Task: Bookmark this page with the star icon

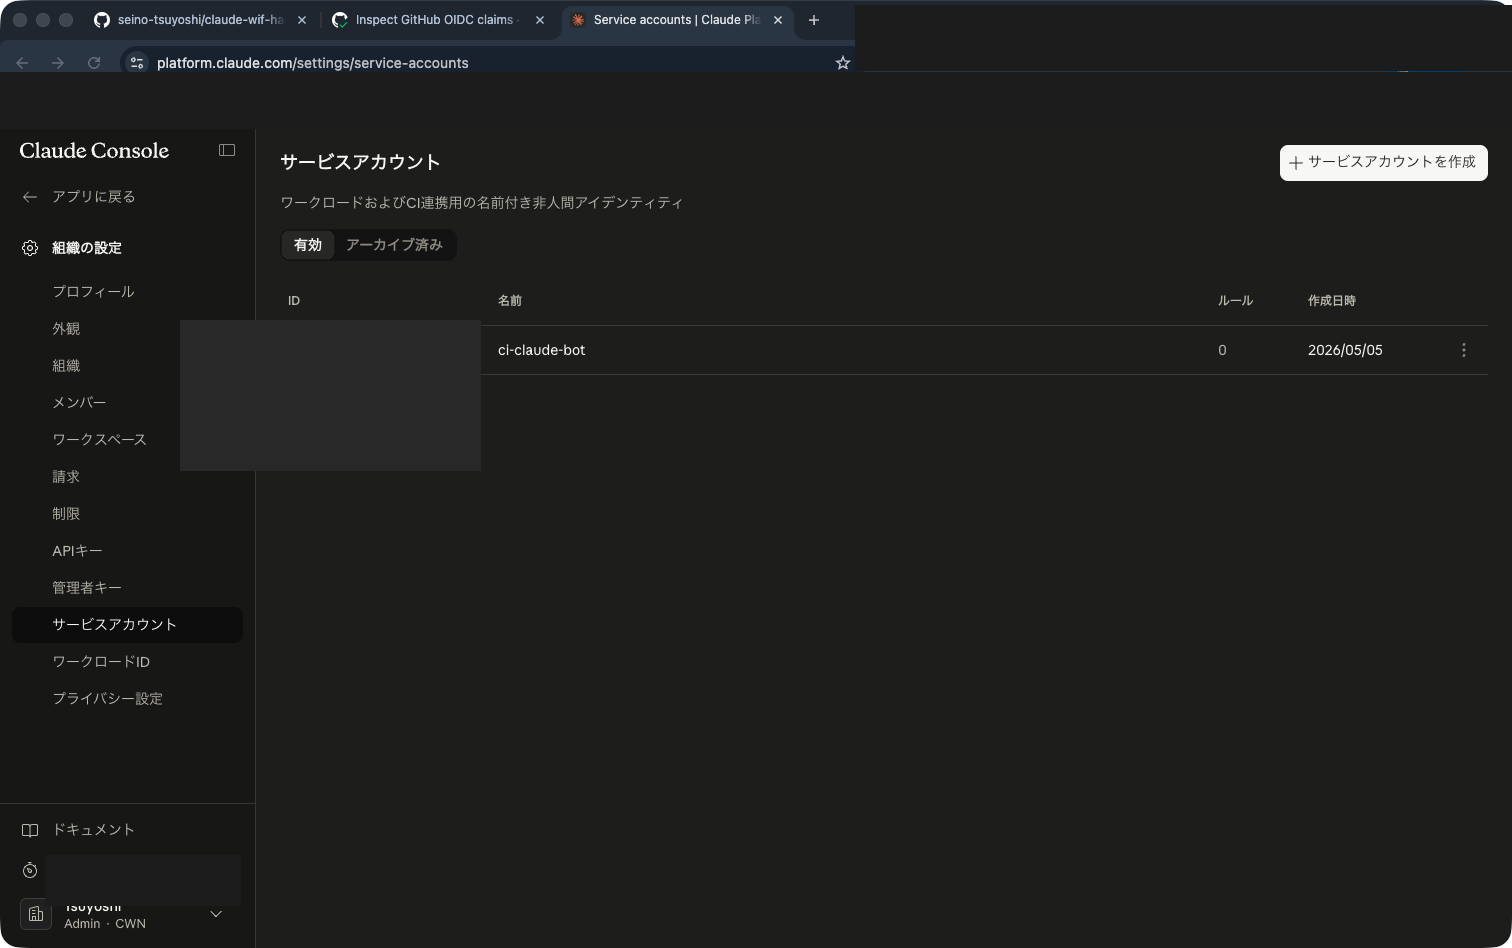Action: coord(843,63)
